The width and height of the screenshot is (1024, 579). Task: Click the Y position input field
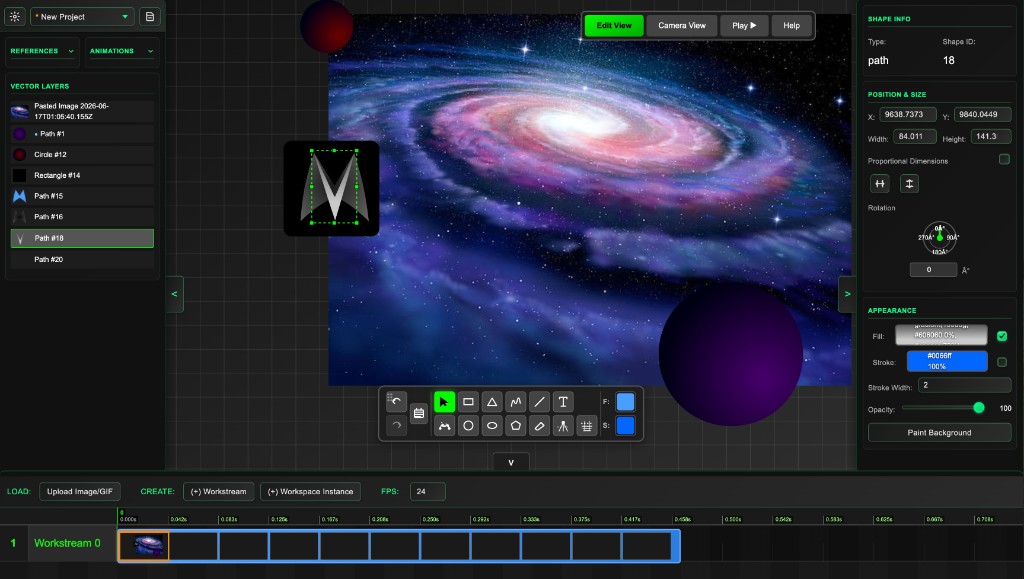click(982, 114)
